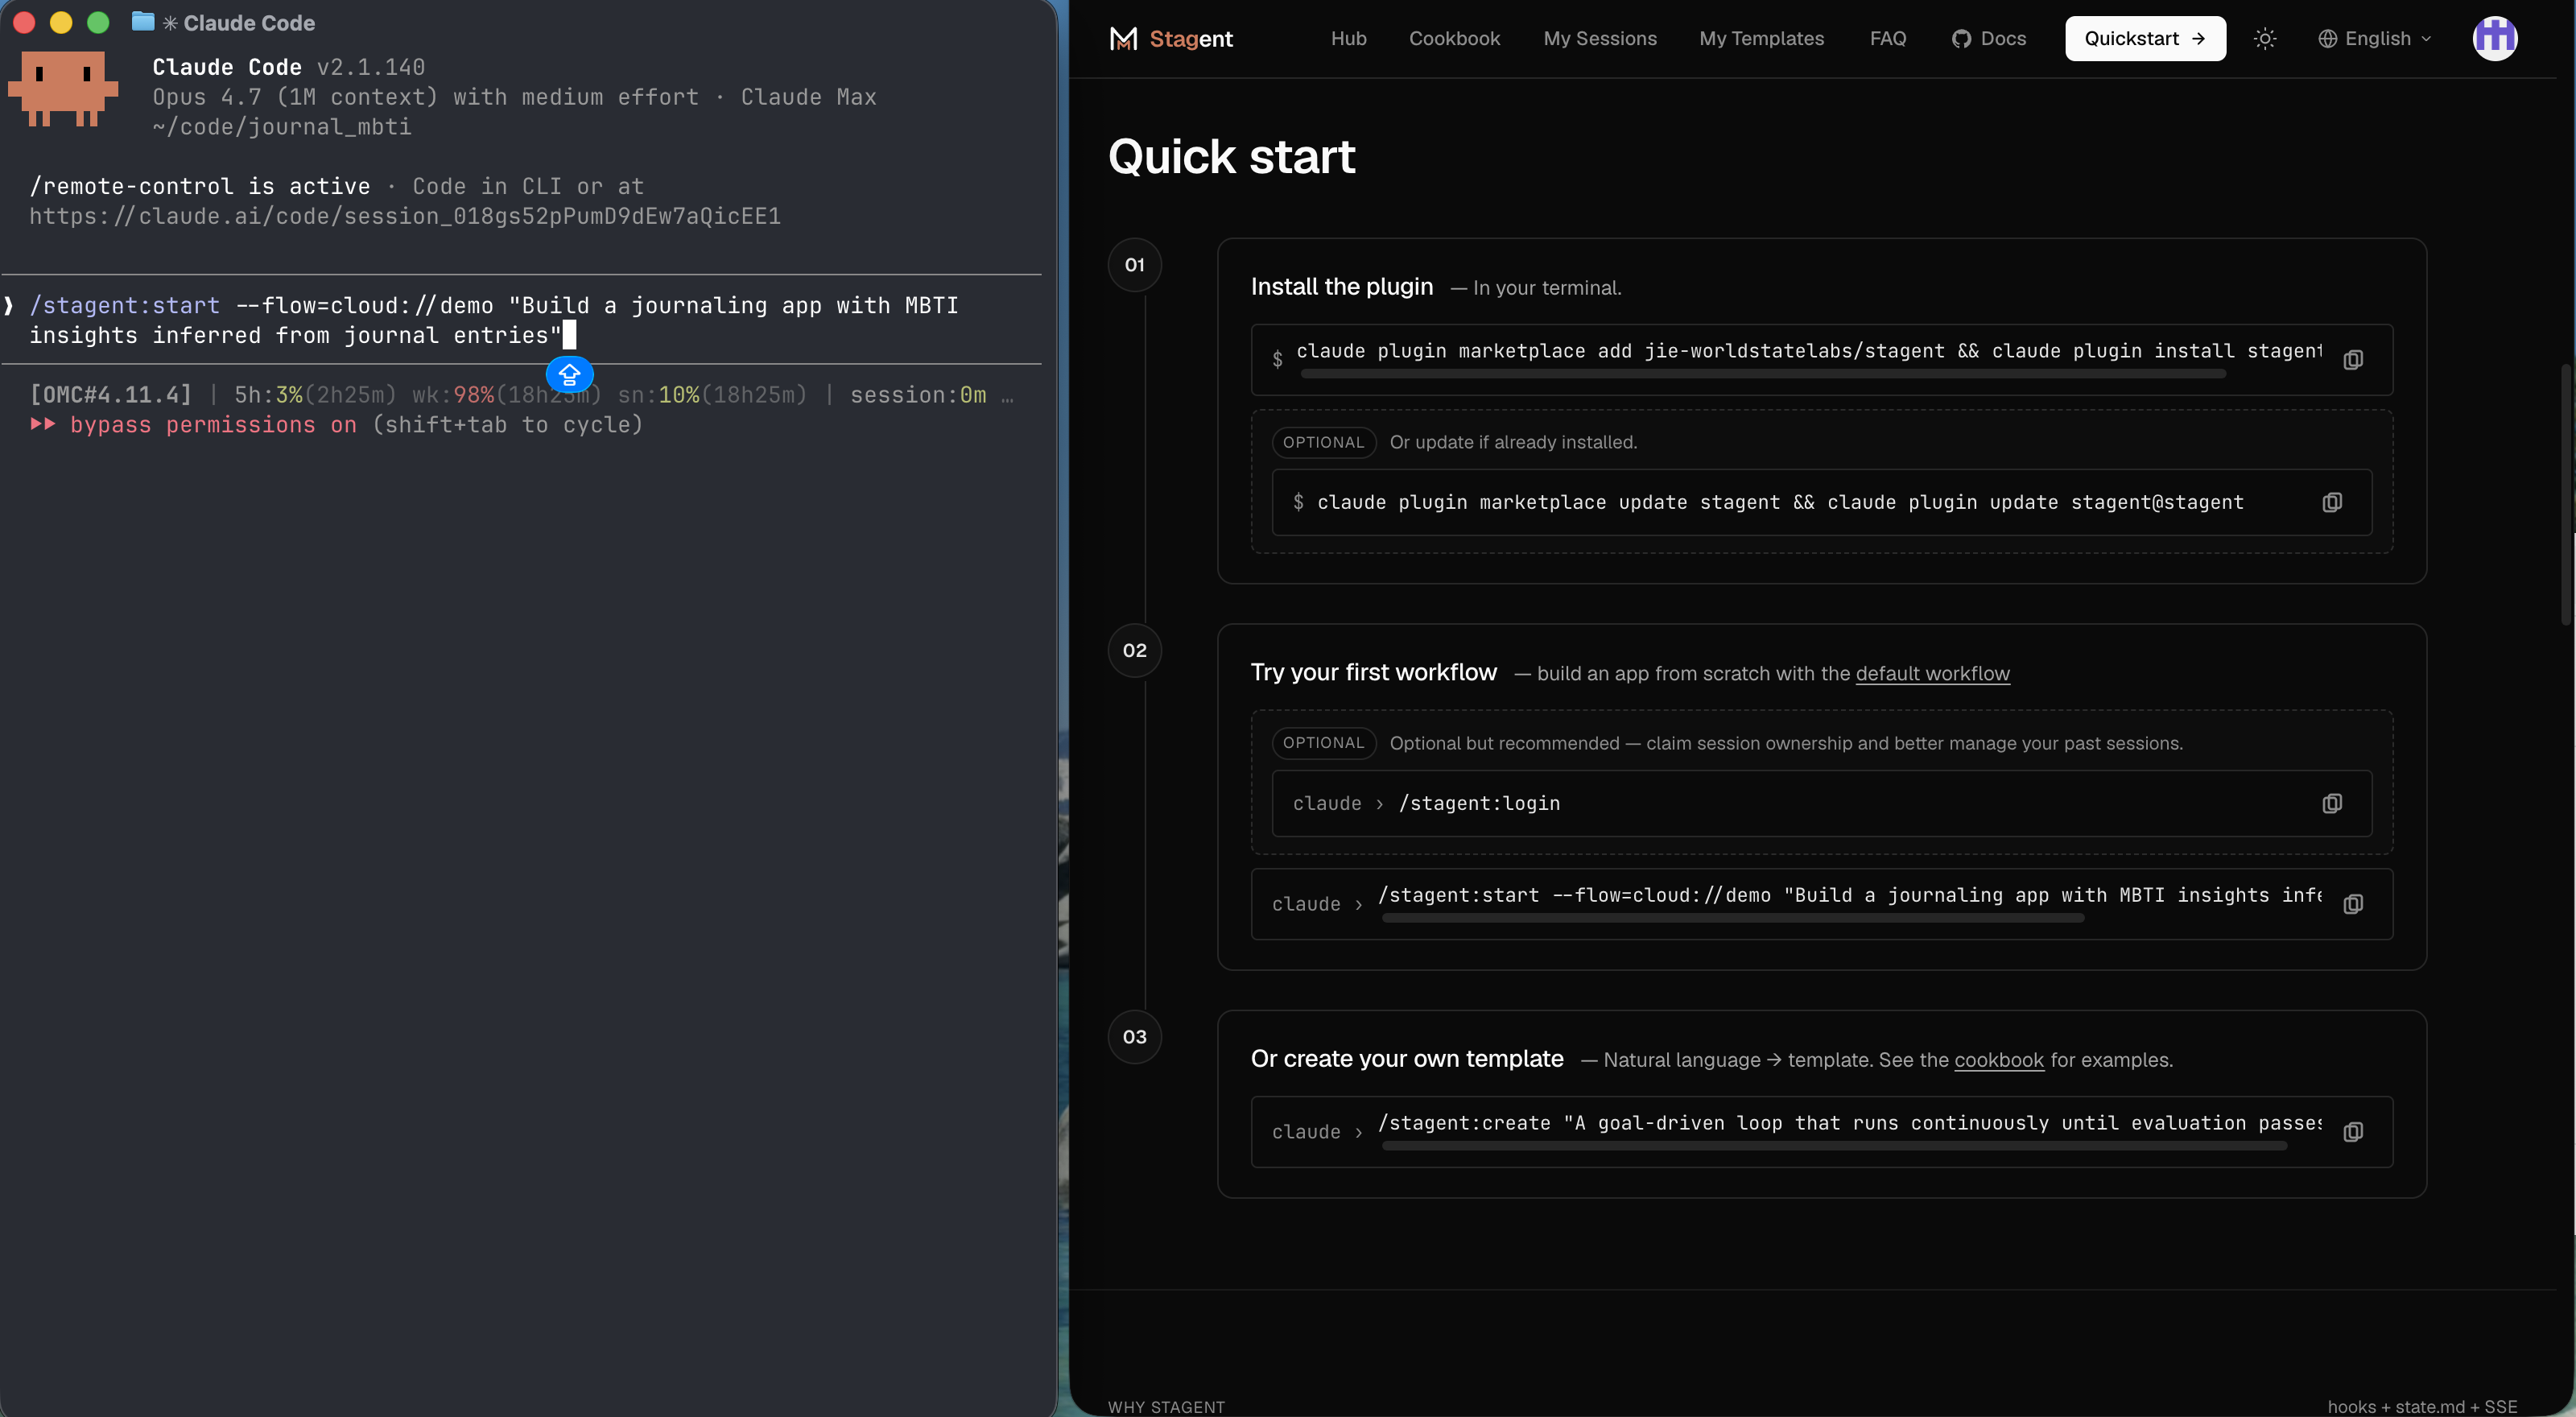
Task: Click the step 02 number badge
Action: click(1134, 651)
